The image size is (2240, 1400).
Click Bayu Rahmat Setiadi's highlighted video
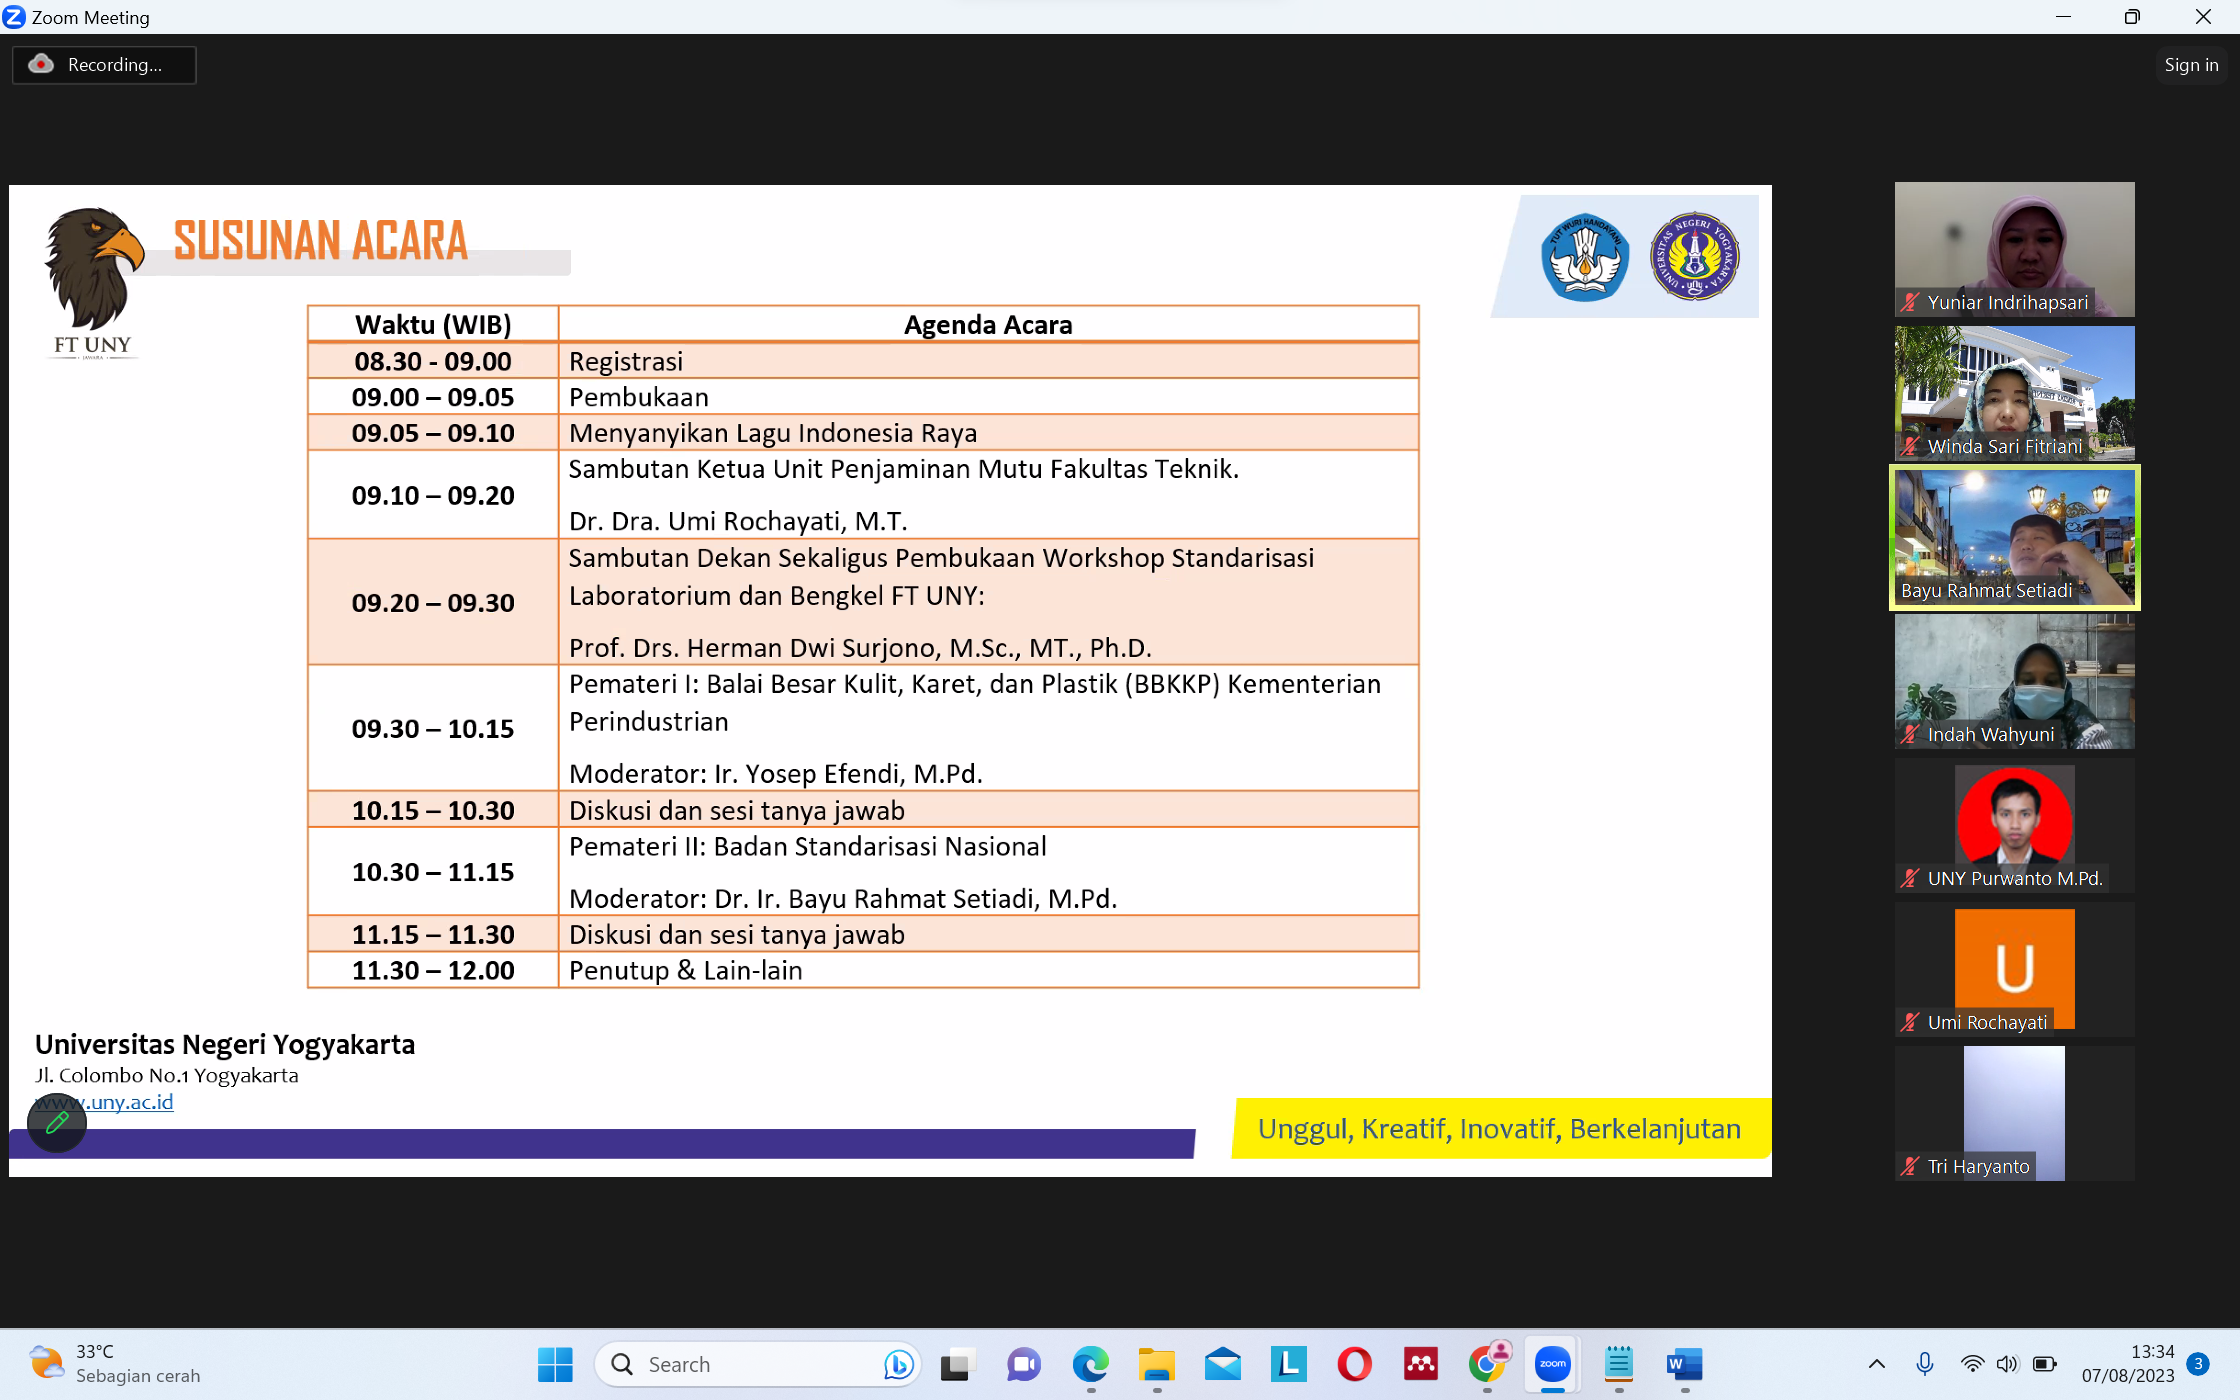click(2013, 537)
